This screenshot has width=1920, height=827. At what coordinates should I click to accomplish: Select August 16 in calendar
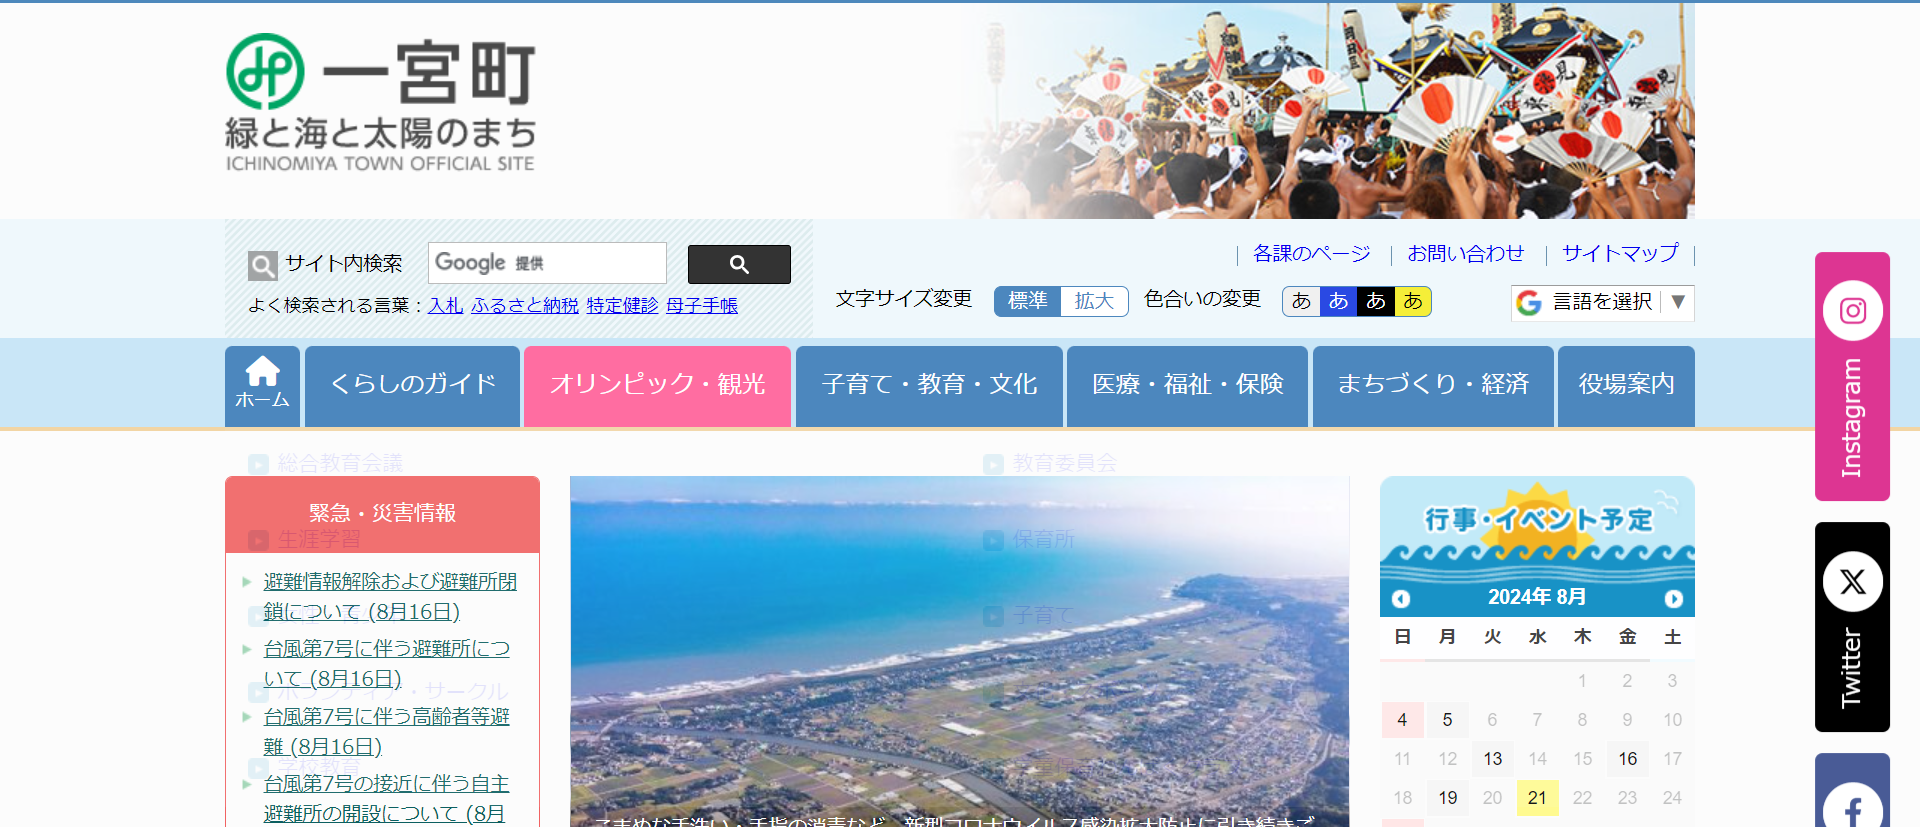[1627, 759]
